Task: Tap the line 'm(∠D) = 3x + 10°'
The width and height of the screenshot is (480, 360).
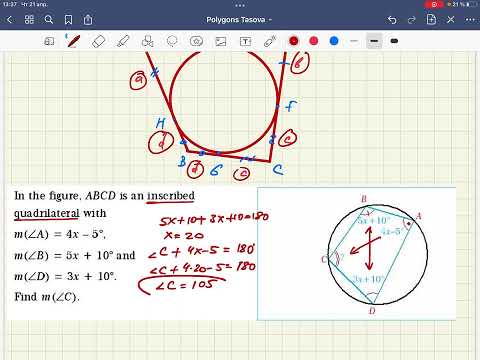Action: 65,276
